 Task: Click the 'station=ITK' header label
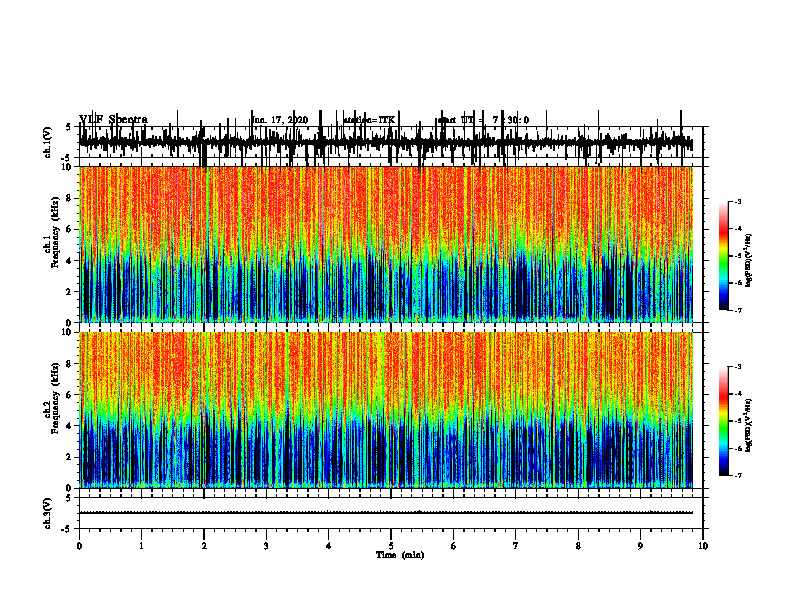pyautogui.click(x=369, y=120)
